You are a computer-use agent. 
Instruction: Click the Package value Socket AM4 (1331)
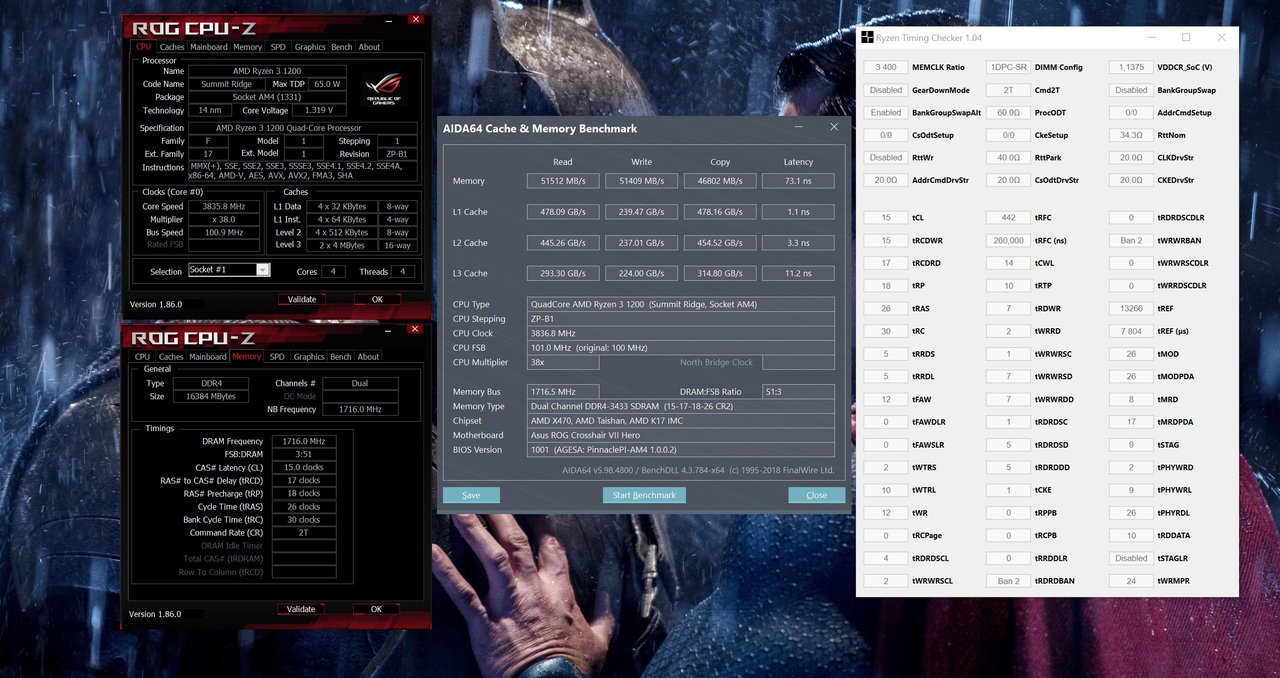269,97
